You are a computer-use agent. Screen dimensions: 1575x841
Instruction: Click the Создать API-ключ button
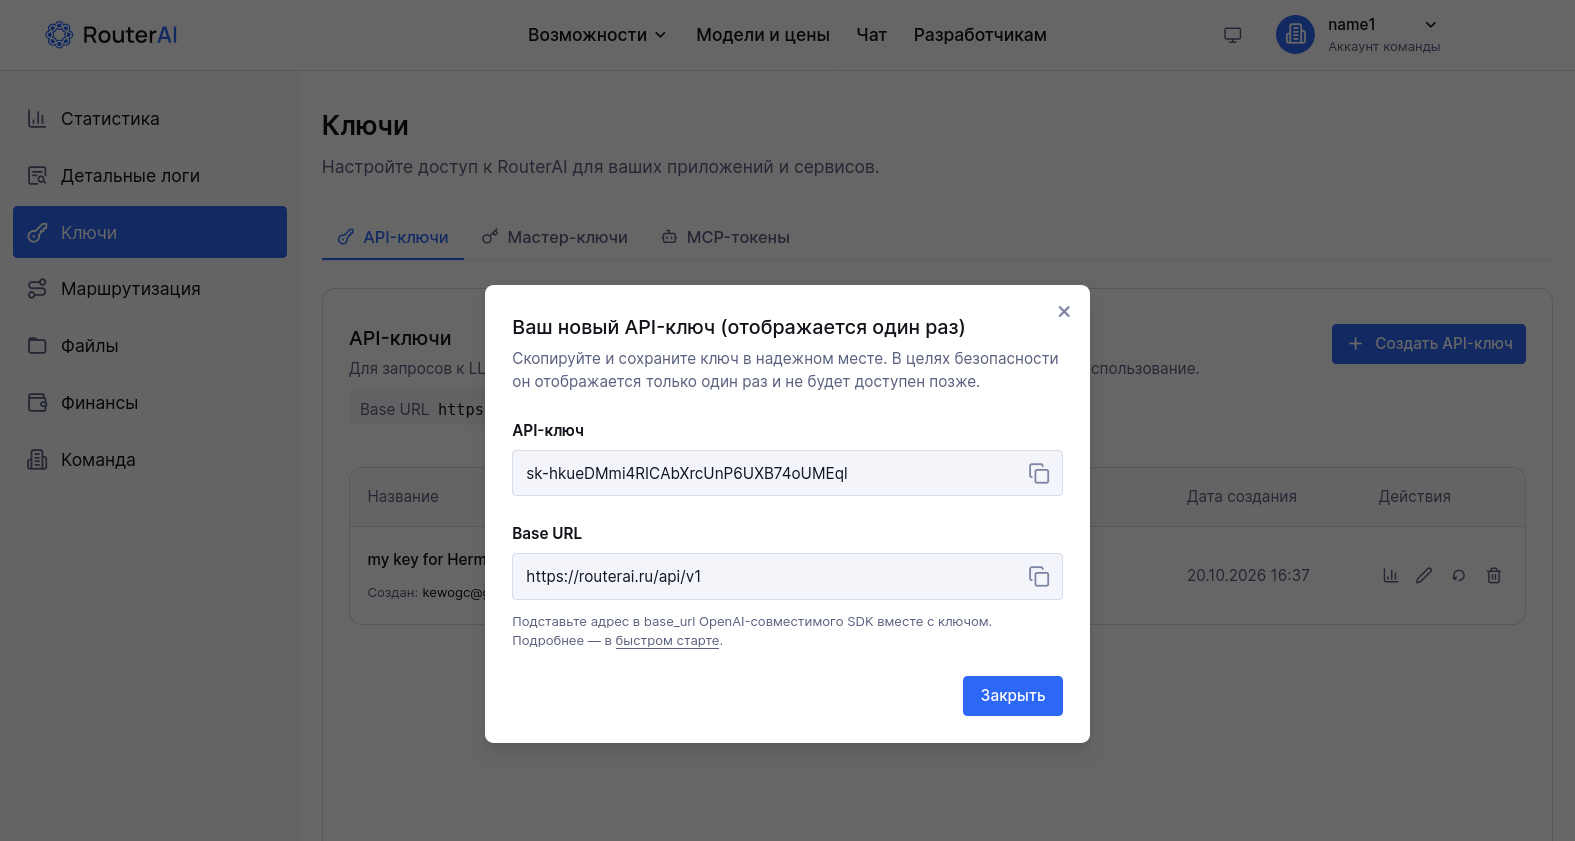click(x=1428, y=344)
